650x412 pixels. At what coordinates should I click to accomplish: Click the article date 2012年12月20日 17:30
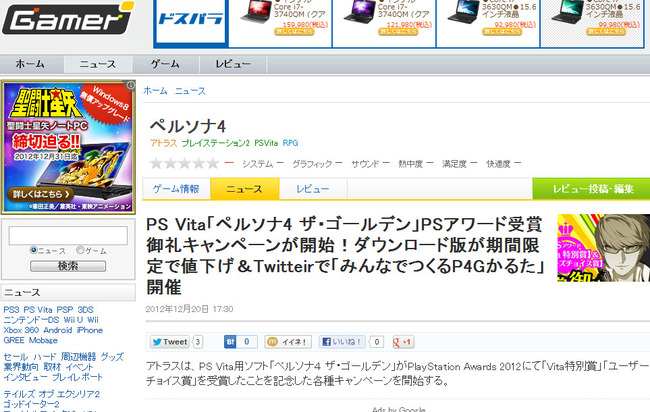189,309
